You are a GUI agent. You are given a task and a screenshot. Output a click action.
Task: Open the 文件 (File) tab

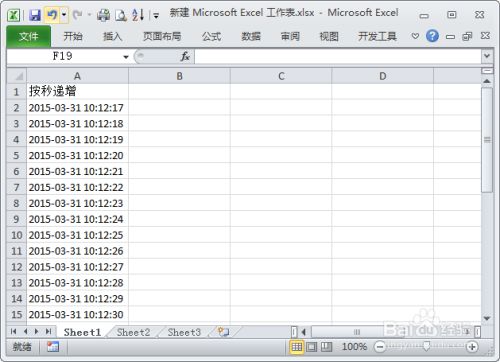pyautogui.click(x=29, y=36)
